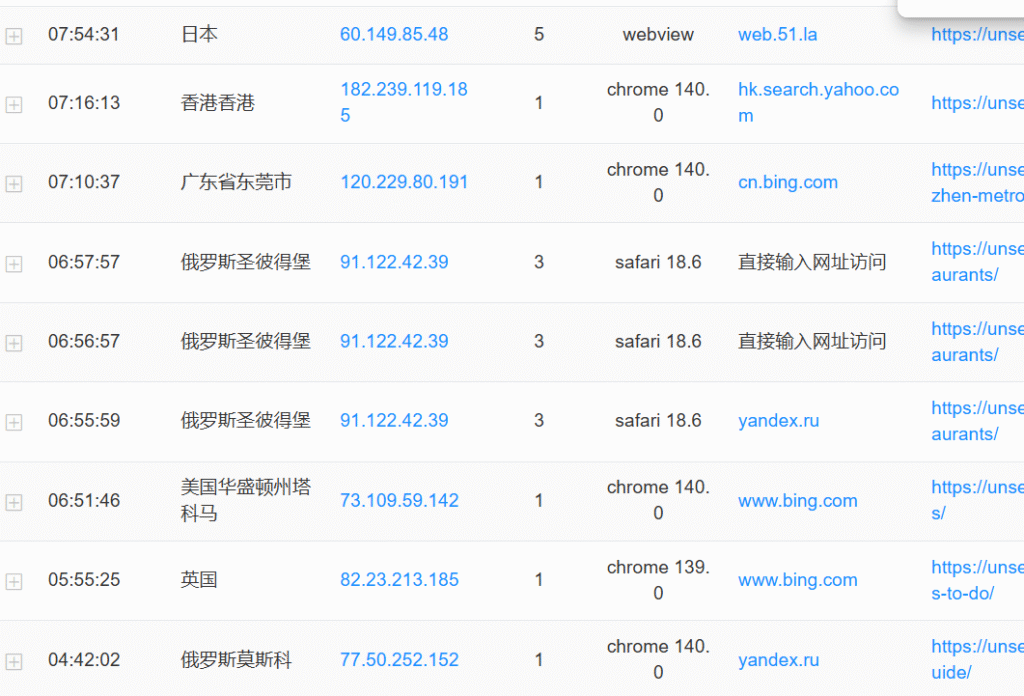
Task: Open IP 82.23.213.185 link
Action: point(399,579)
